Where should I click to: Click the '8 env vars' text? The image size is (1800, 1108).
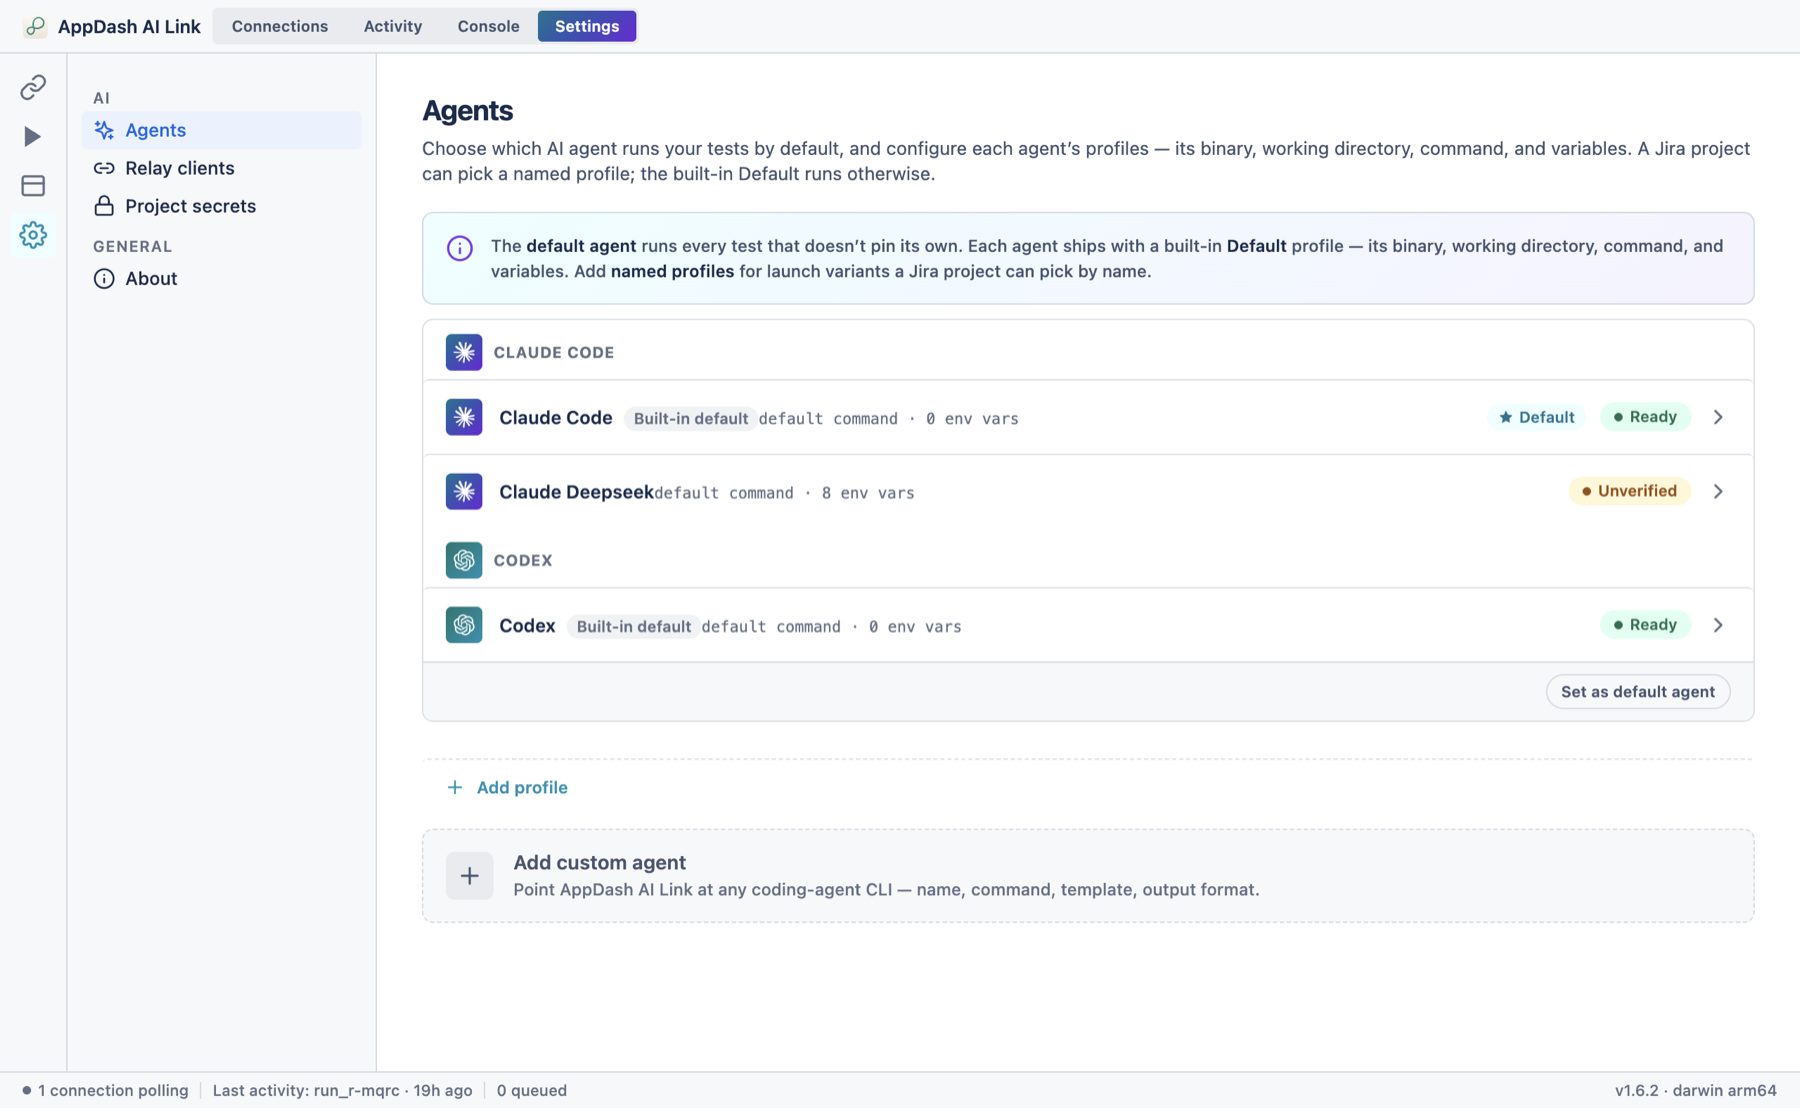868,493
